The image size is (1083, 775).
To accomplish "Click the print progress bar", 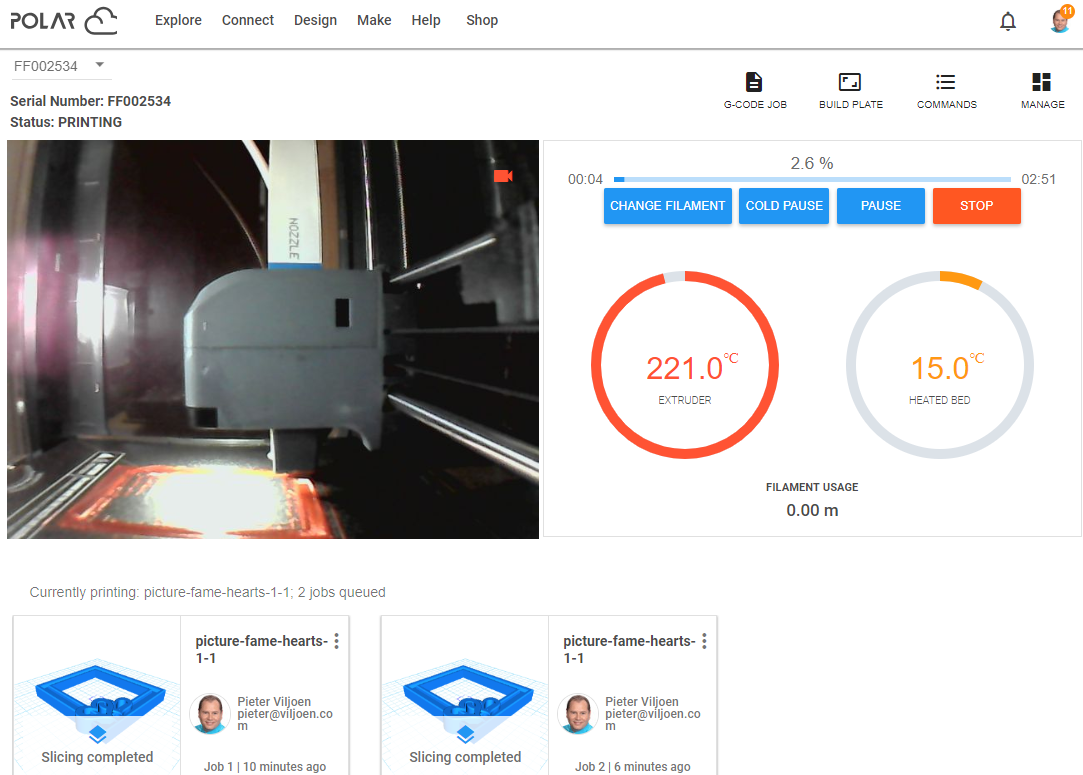I will pos(811,180).
